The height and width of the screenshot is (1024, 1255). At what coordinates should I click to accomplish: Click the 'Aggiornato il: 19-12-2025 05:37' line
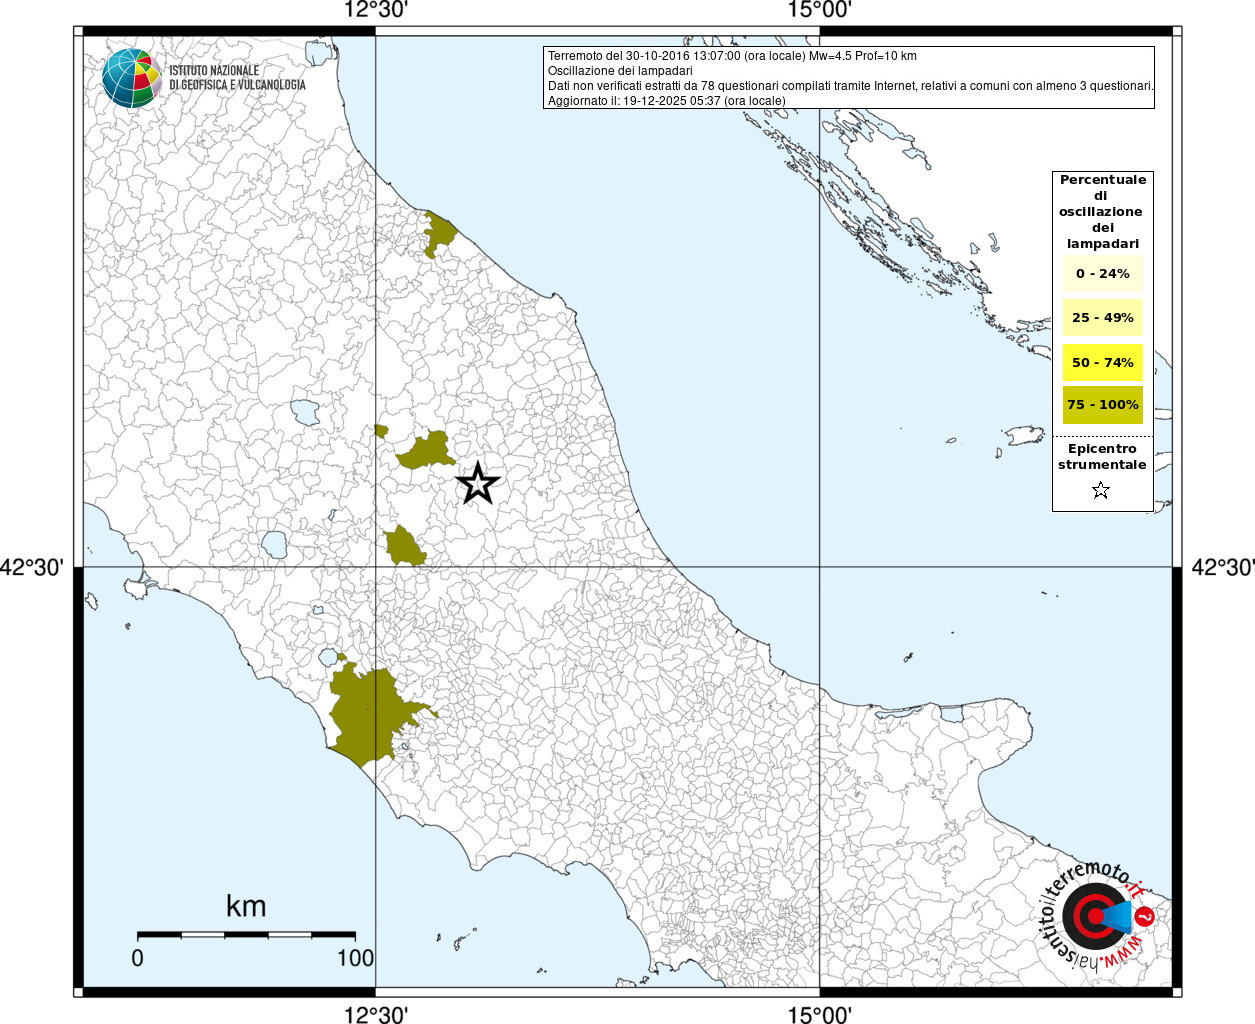(666, 101)
